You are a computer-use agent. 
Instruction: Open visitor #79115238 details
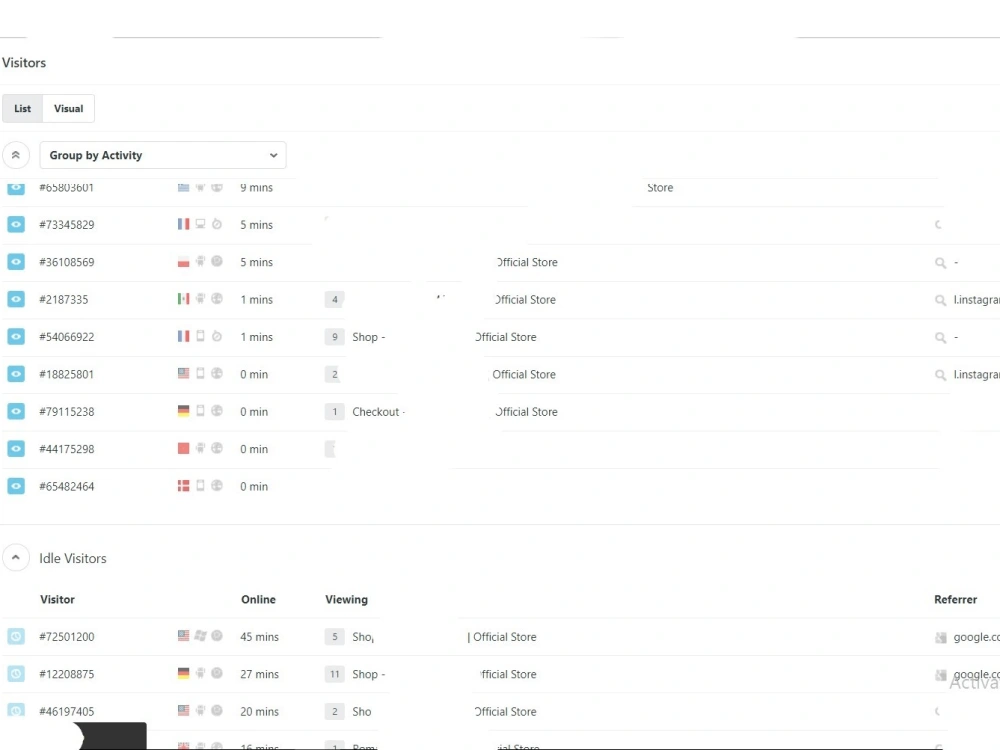pos(67,412)
